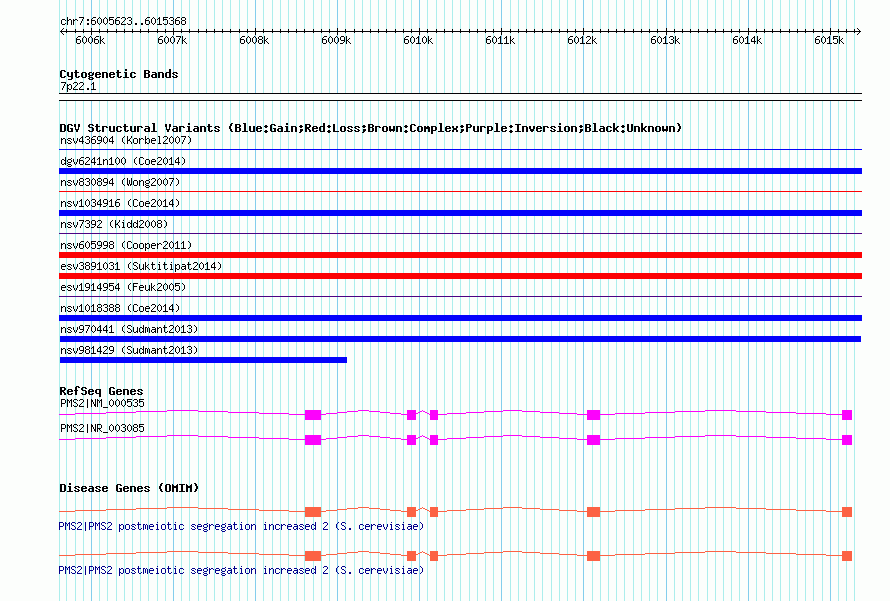Click the PMS2|NR_003085 transcript label
Viewport: 890px width, 601px height.
coord(102,428)
